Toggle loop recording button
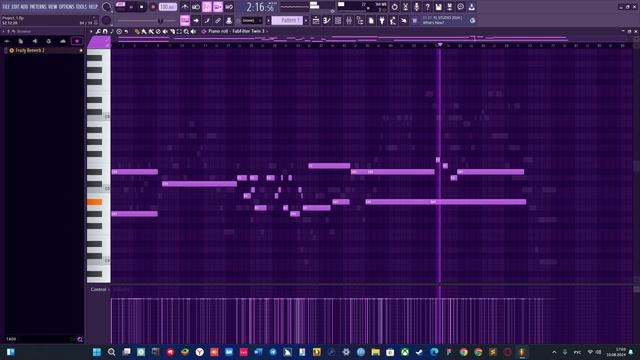This screenshot has height=360, width=640. pyautogui.click(x=229, y=7)
